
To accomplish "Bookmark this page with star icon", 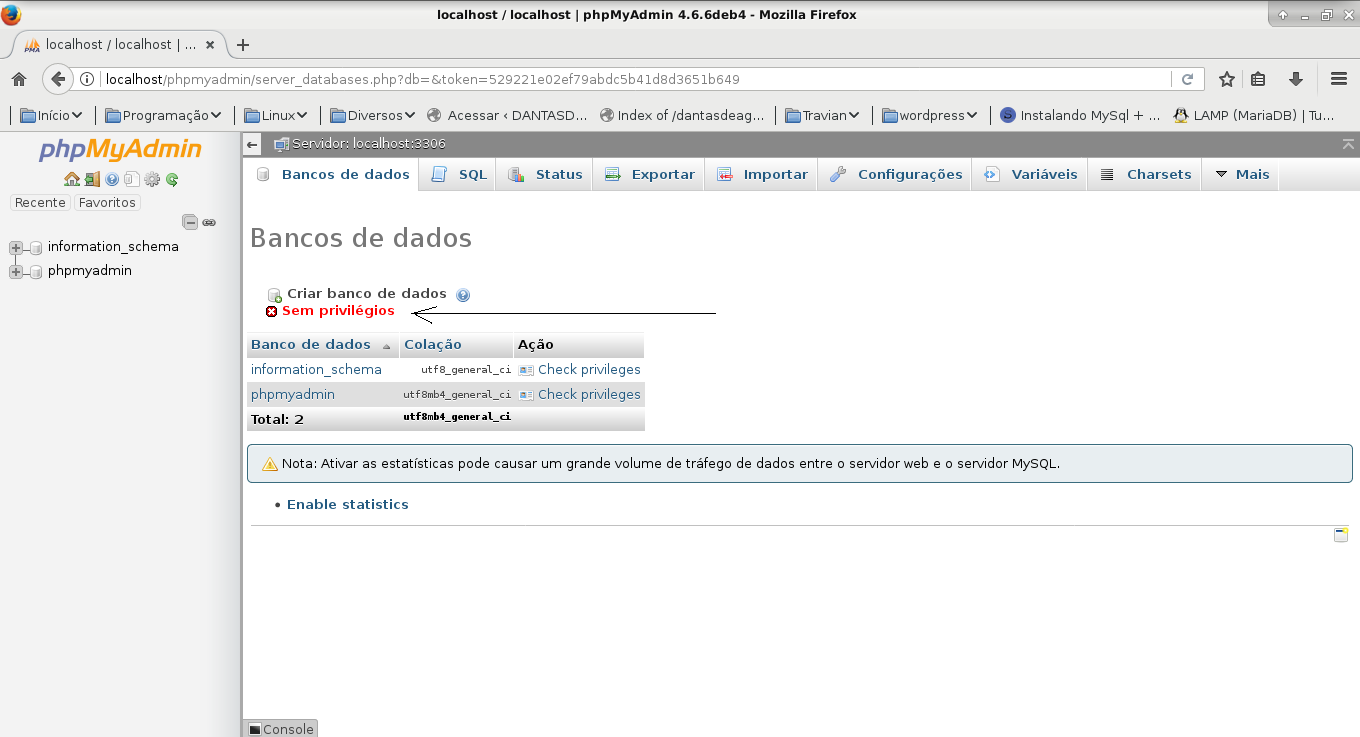I will pos(1227,79).
